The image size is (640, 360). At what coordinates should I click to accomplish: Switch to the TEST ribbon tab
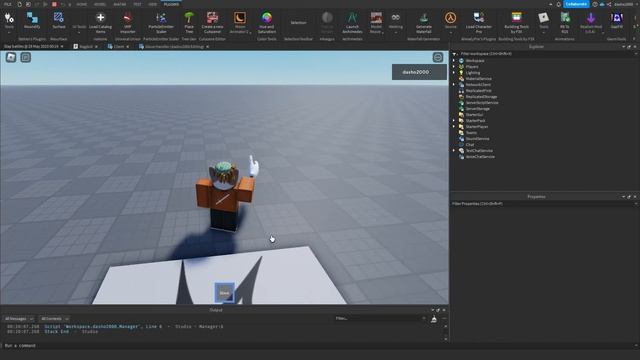point(137,4)
